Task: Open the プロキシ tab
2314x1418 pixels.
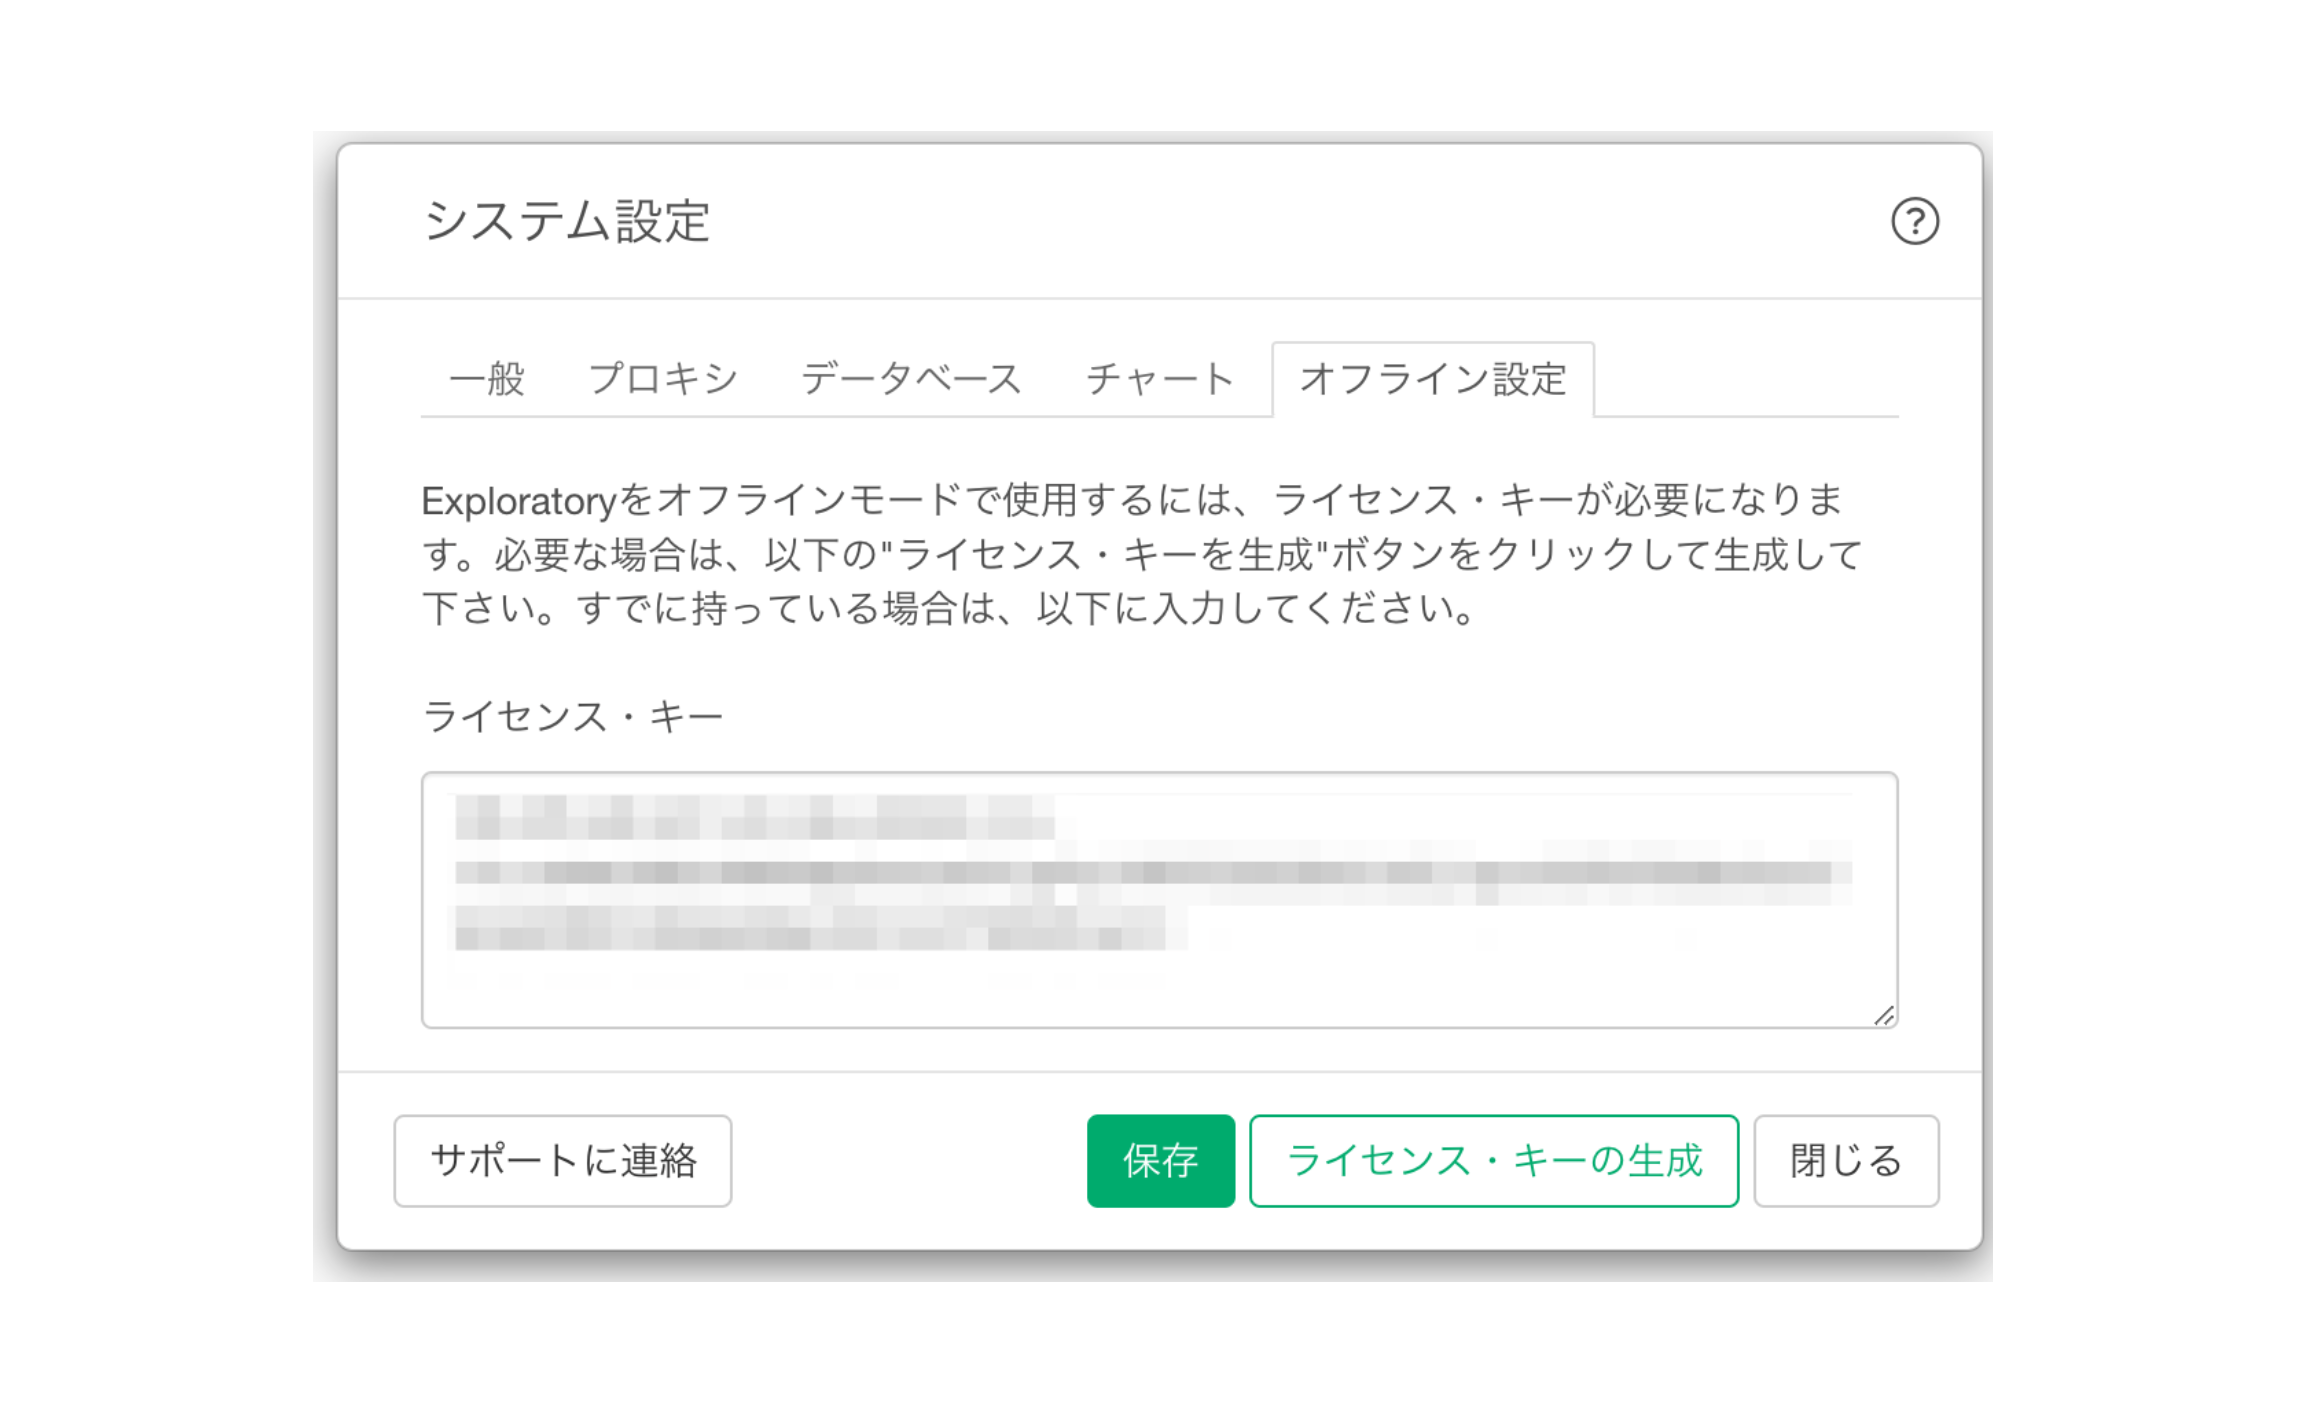Action: 662,379
